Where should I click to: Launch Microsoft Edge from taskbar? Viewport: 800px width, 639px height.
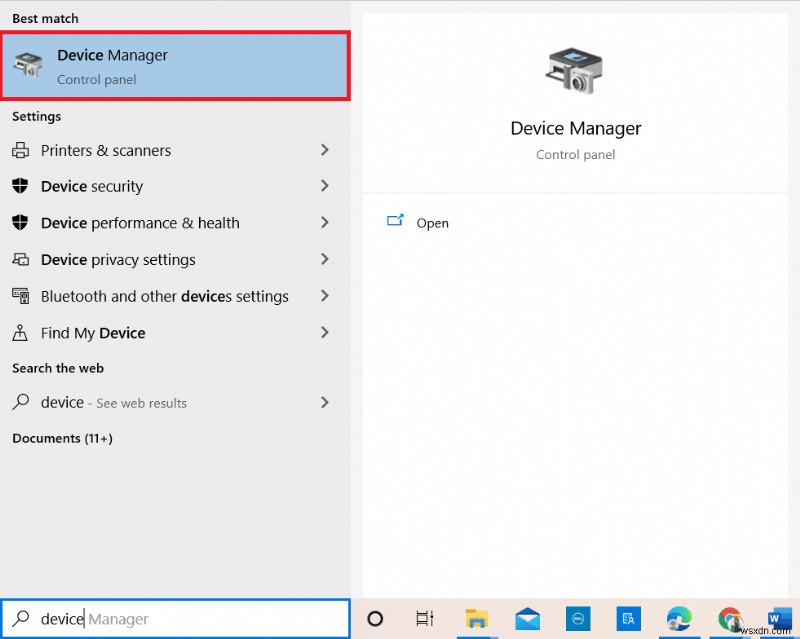[680, 619]
